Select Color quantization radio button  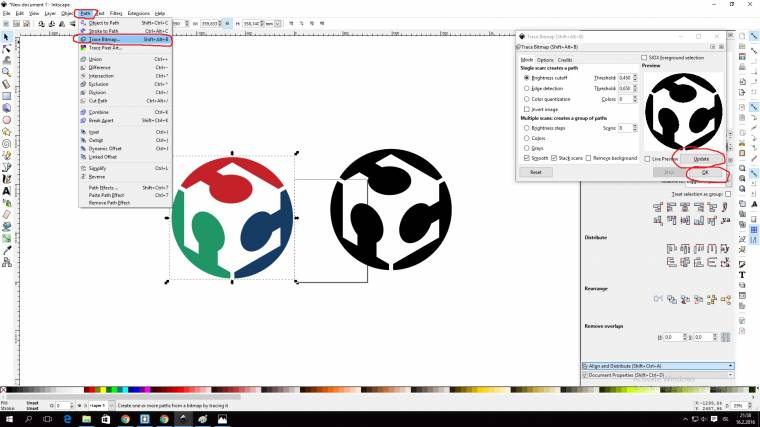[x=526, y=99]
